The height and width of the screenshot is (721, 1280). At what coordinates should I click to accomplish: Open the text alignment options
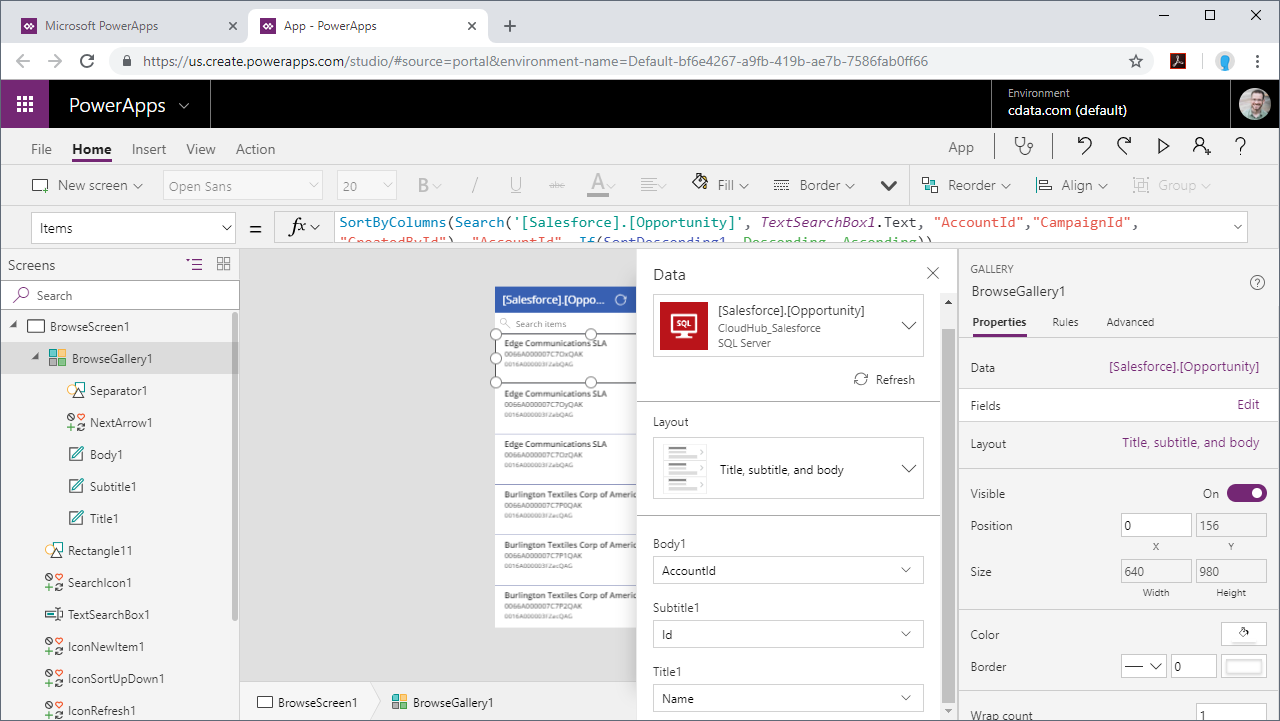654,185
